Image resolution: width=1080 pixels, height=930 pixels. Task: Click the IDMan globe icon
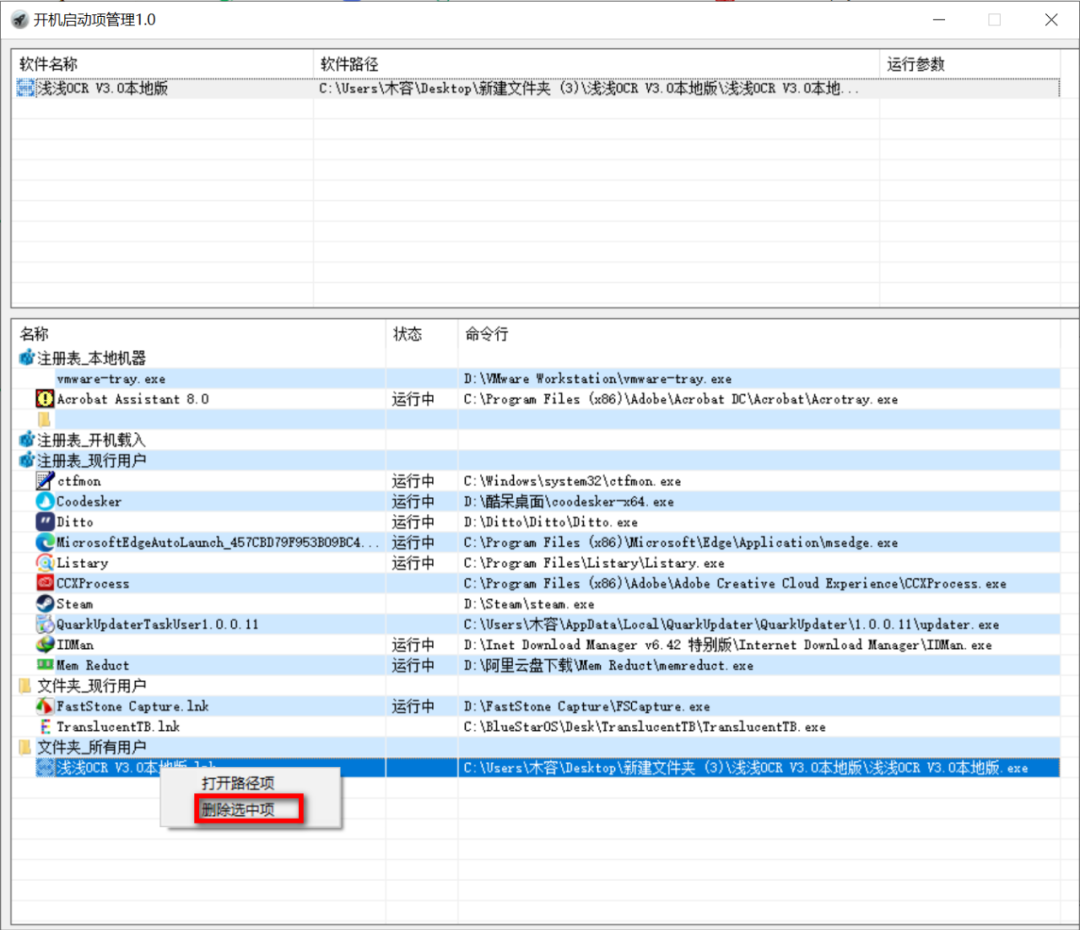[x=45, y=645]
